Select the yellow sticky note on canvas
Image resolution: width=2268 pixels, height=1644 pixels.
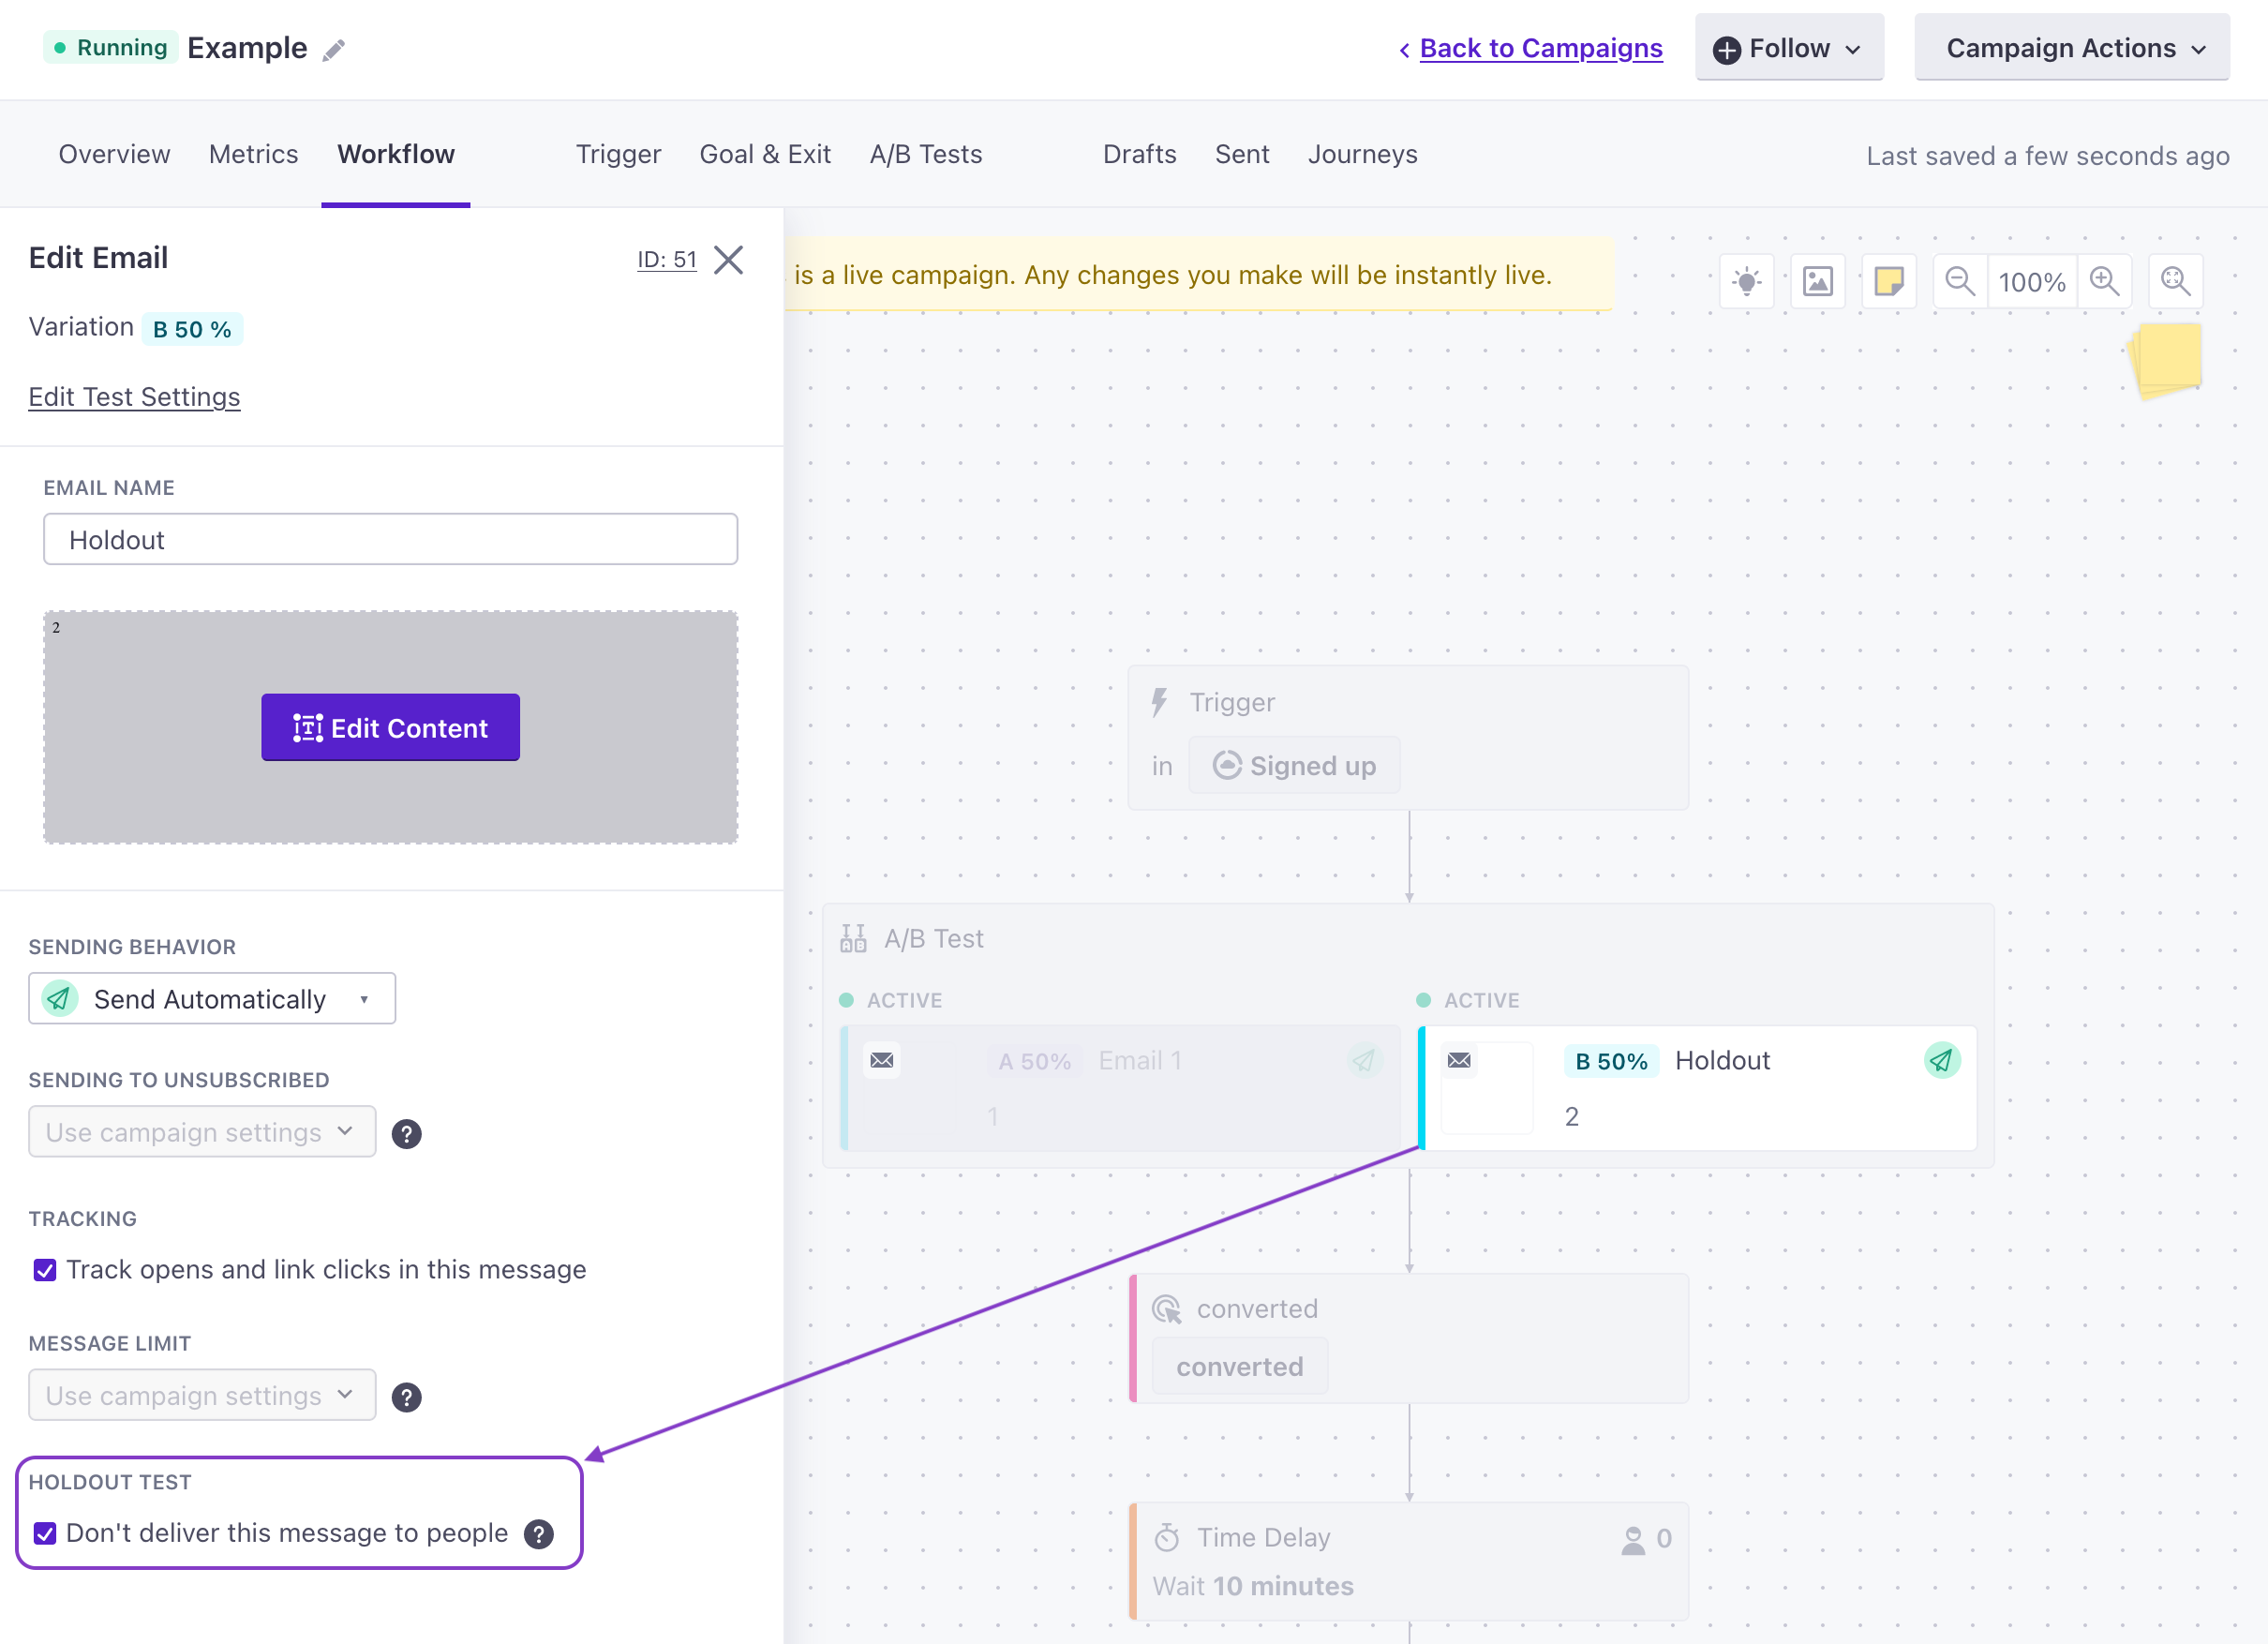pos(2166,360)
